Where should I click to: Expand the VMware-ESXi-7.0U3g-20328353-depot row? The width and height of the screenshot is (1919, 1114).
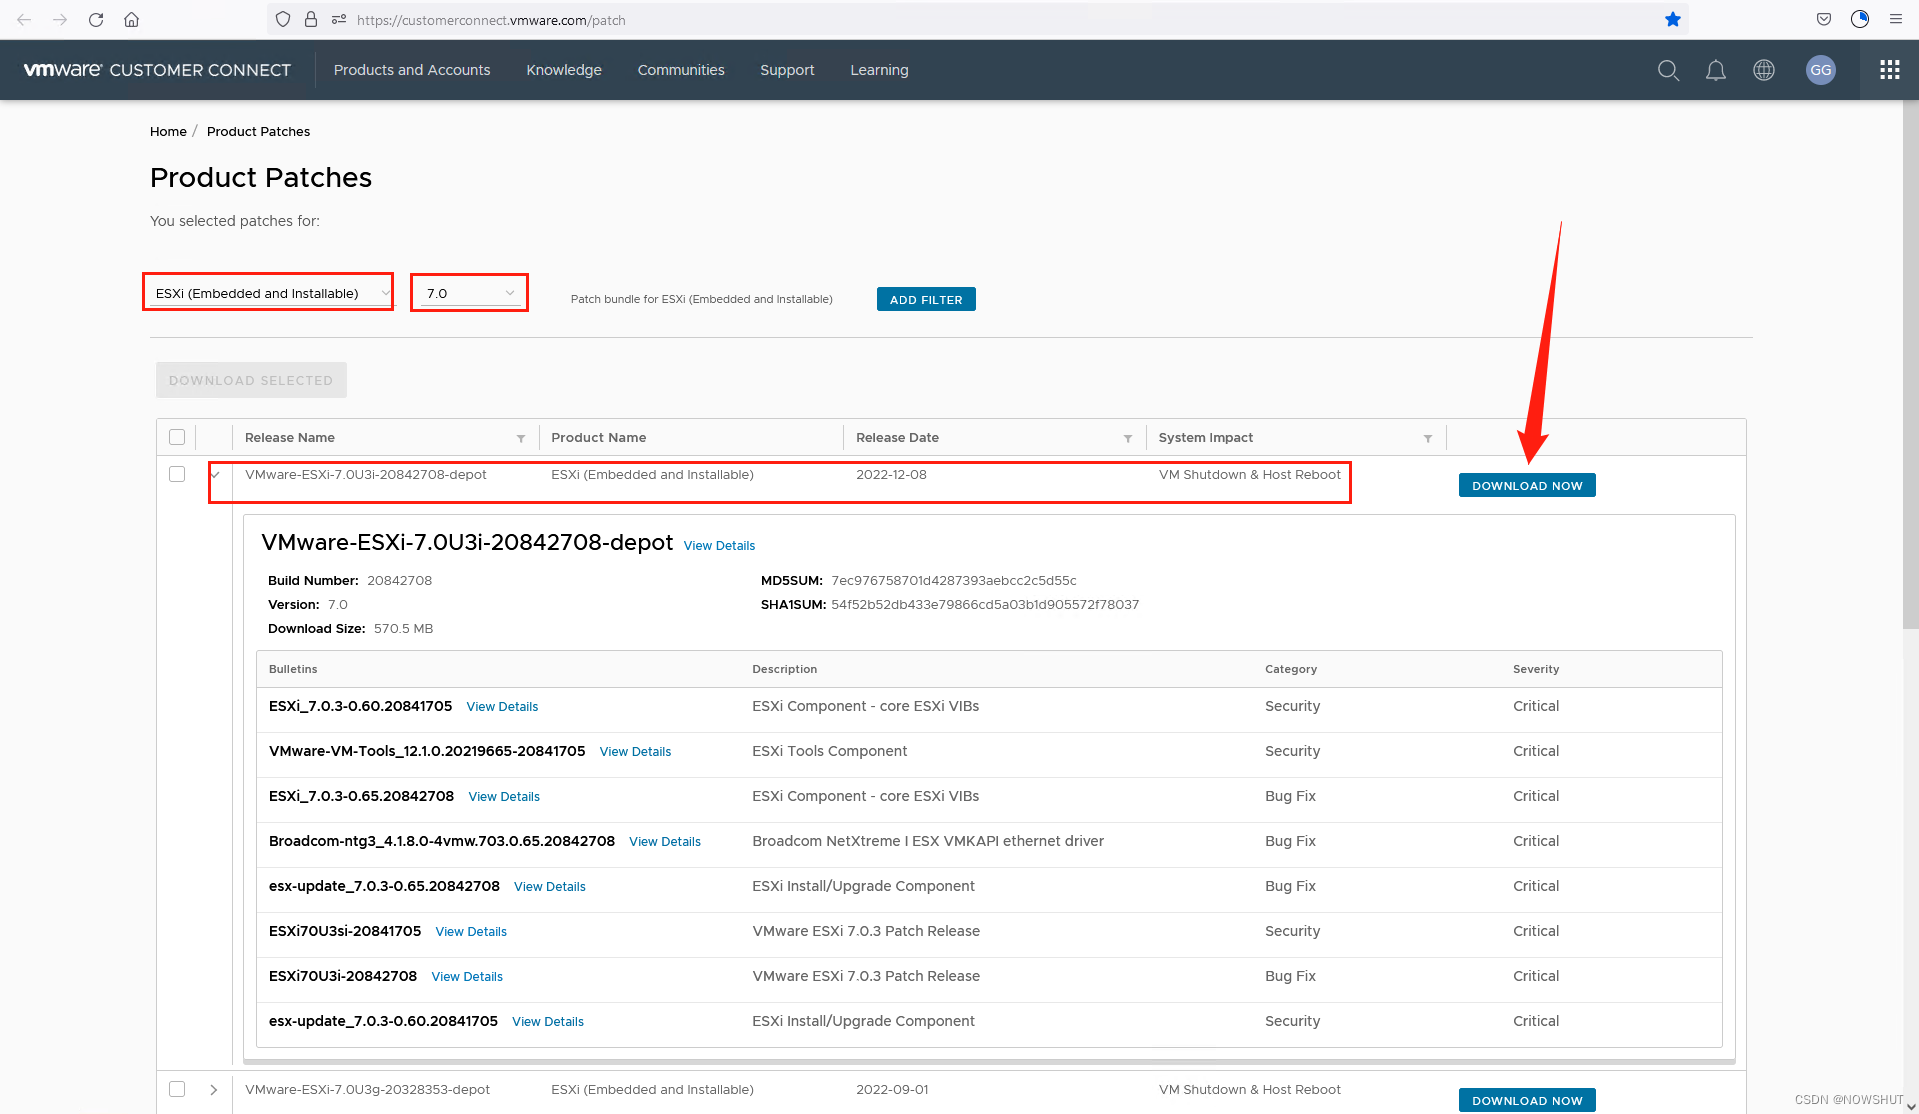(x=214, y=1089)
